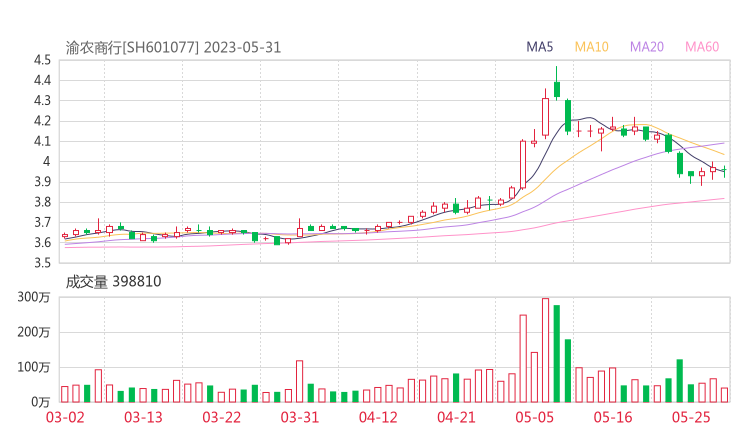
Task: Click the 300万 volume axis label
Action: (x=34, y=297)
